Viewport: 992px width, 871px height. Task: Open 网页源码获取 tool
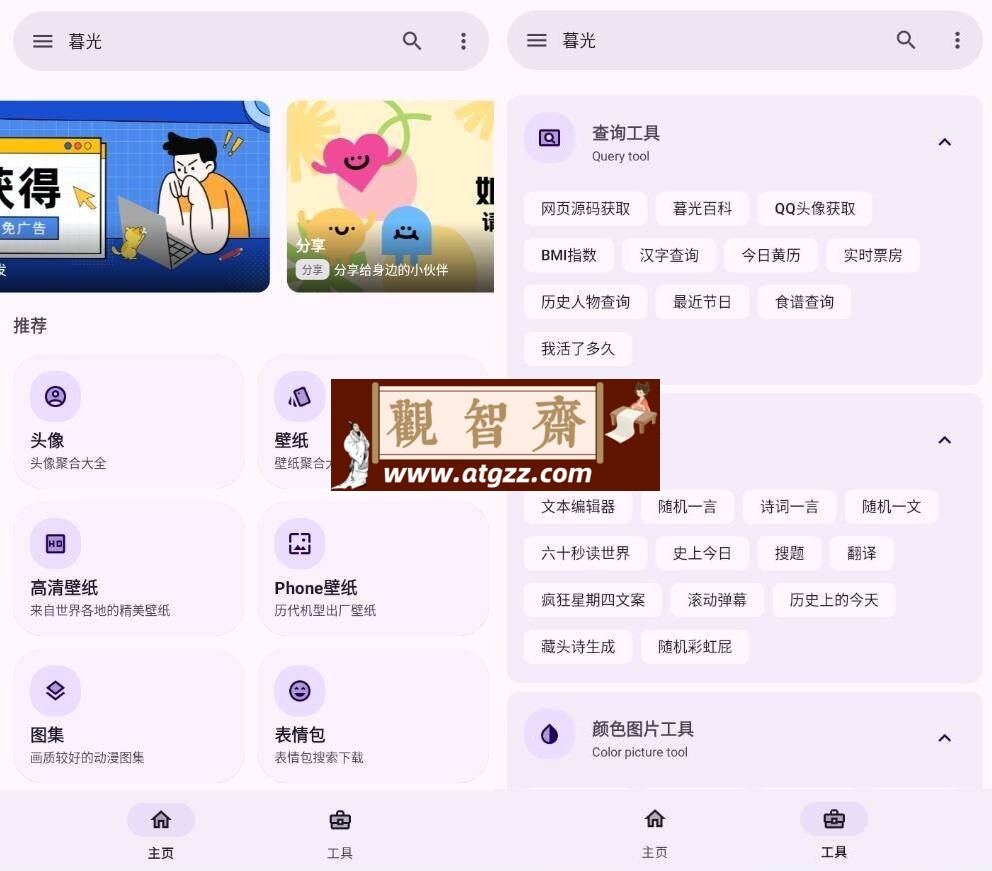(x=585, y=209)
